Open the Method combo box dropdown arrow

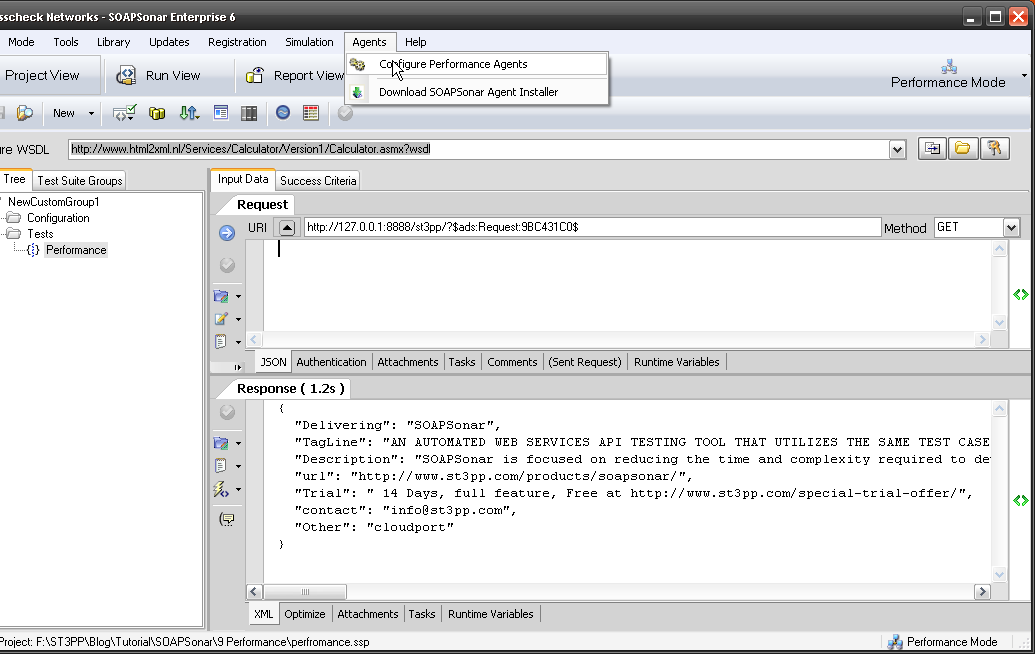[1011, 228]
